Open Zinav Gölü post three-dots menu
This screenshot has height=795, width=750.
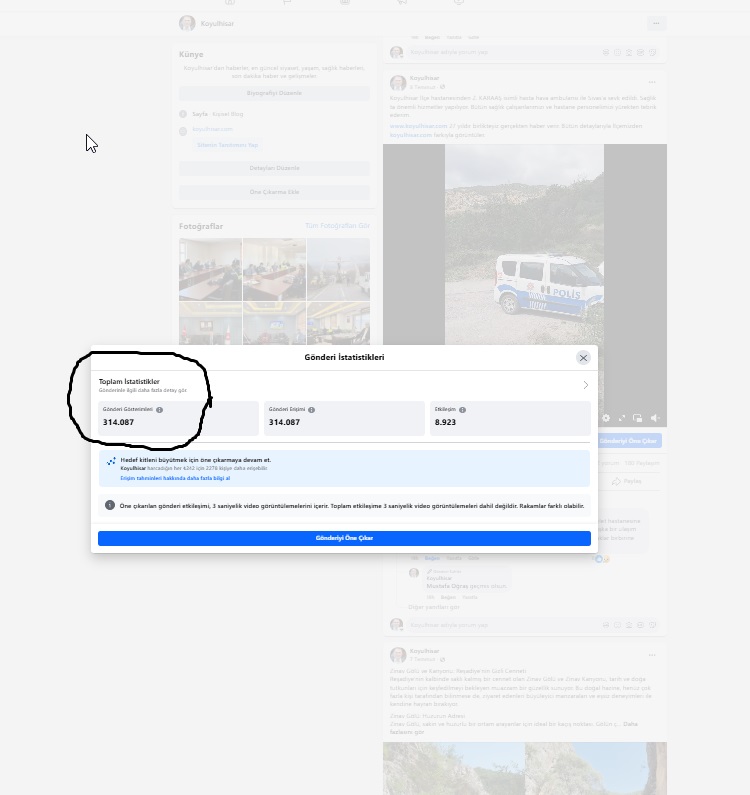tap(652, 656)
